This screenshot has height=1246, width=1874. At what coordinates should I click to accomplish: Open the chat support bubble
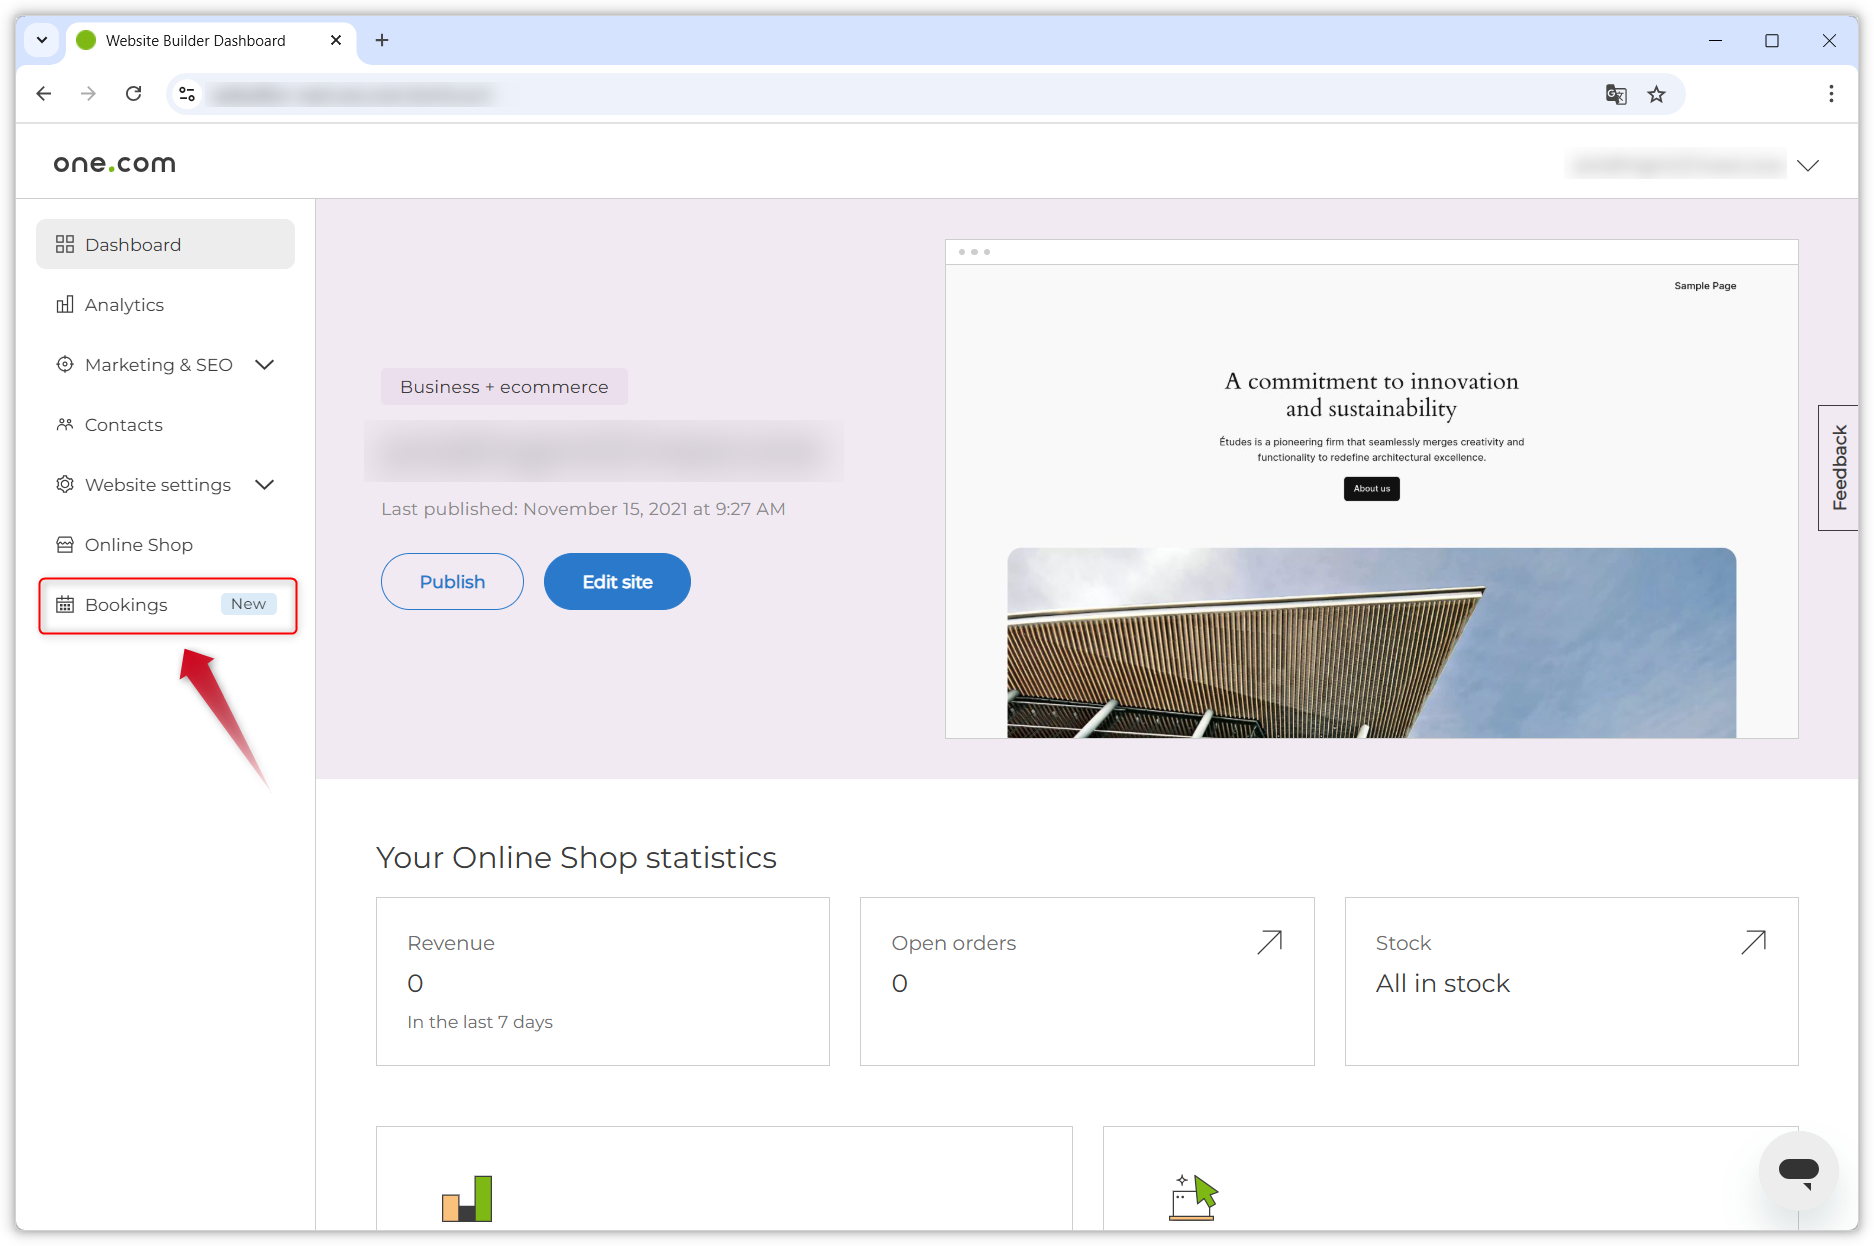(x=1798, y=1171)
